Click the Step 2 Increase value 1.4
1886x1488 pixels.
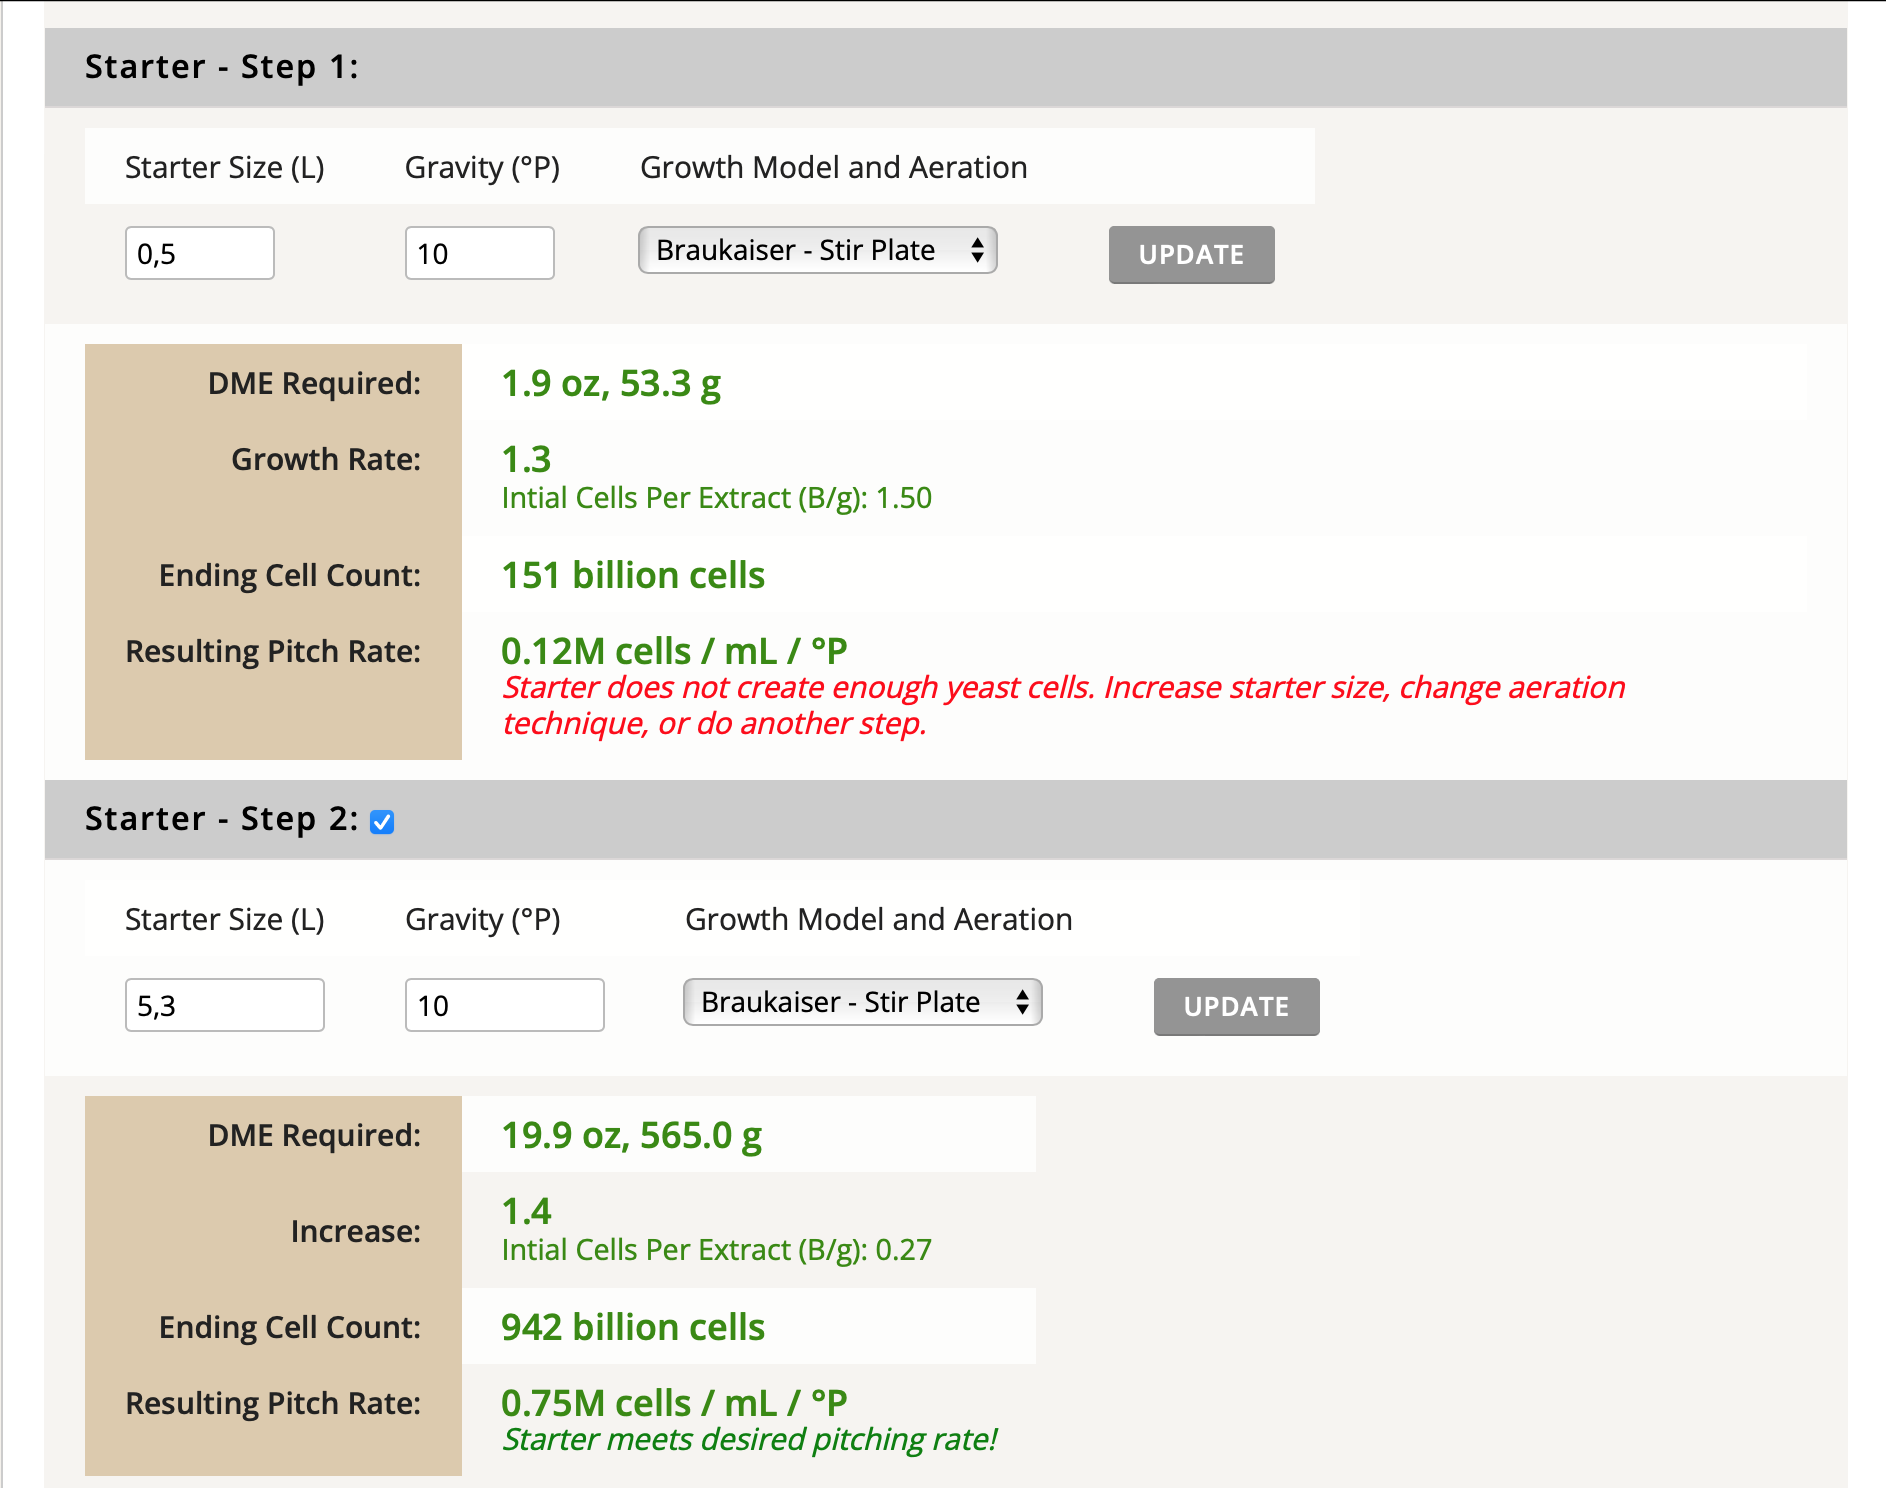coord(526,1211)
